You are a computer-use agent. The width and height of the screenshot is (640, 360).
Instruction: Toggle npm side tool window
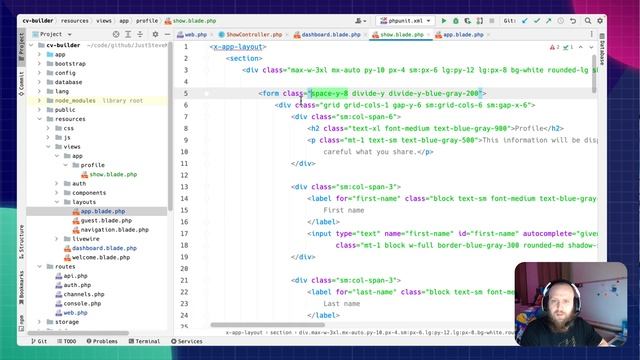pyautogui.click(x=22, y=322)
